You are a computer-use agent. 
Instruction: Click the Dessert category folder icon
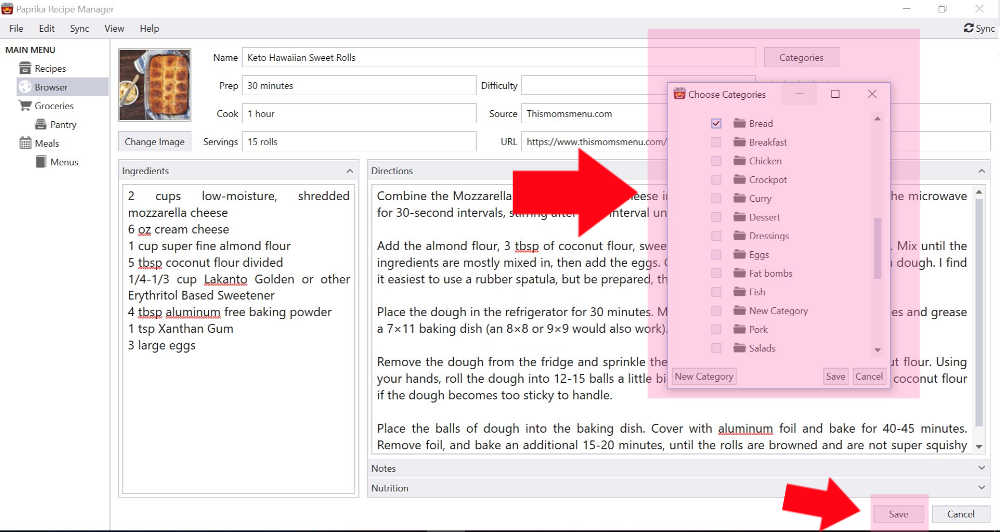[740, 217]
